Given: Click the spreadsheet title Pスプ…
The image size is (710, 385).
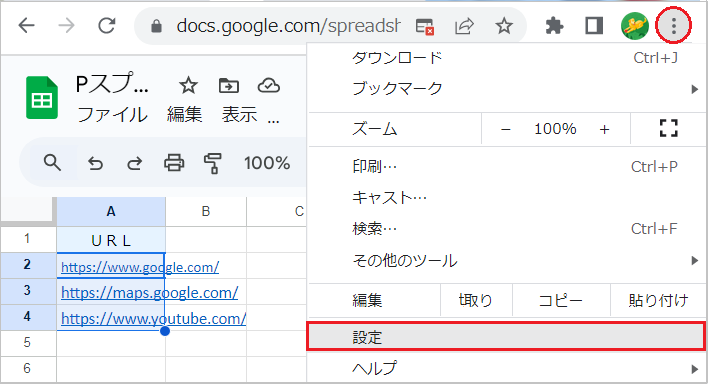Looking at the screenshot, I should [x=111, y=84].
